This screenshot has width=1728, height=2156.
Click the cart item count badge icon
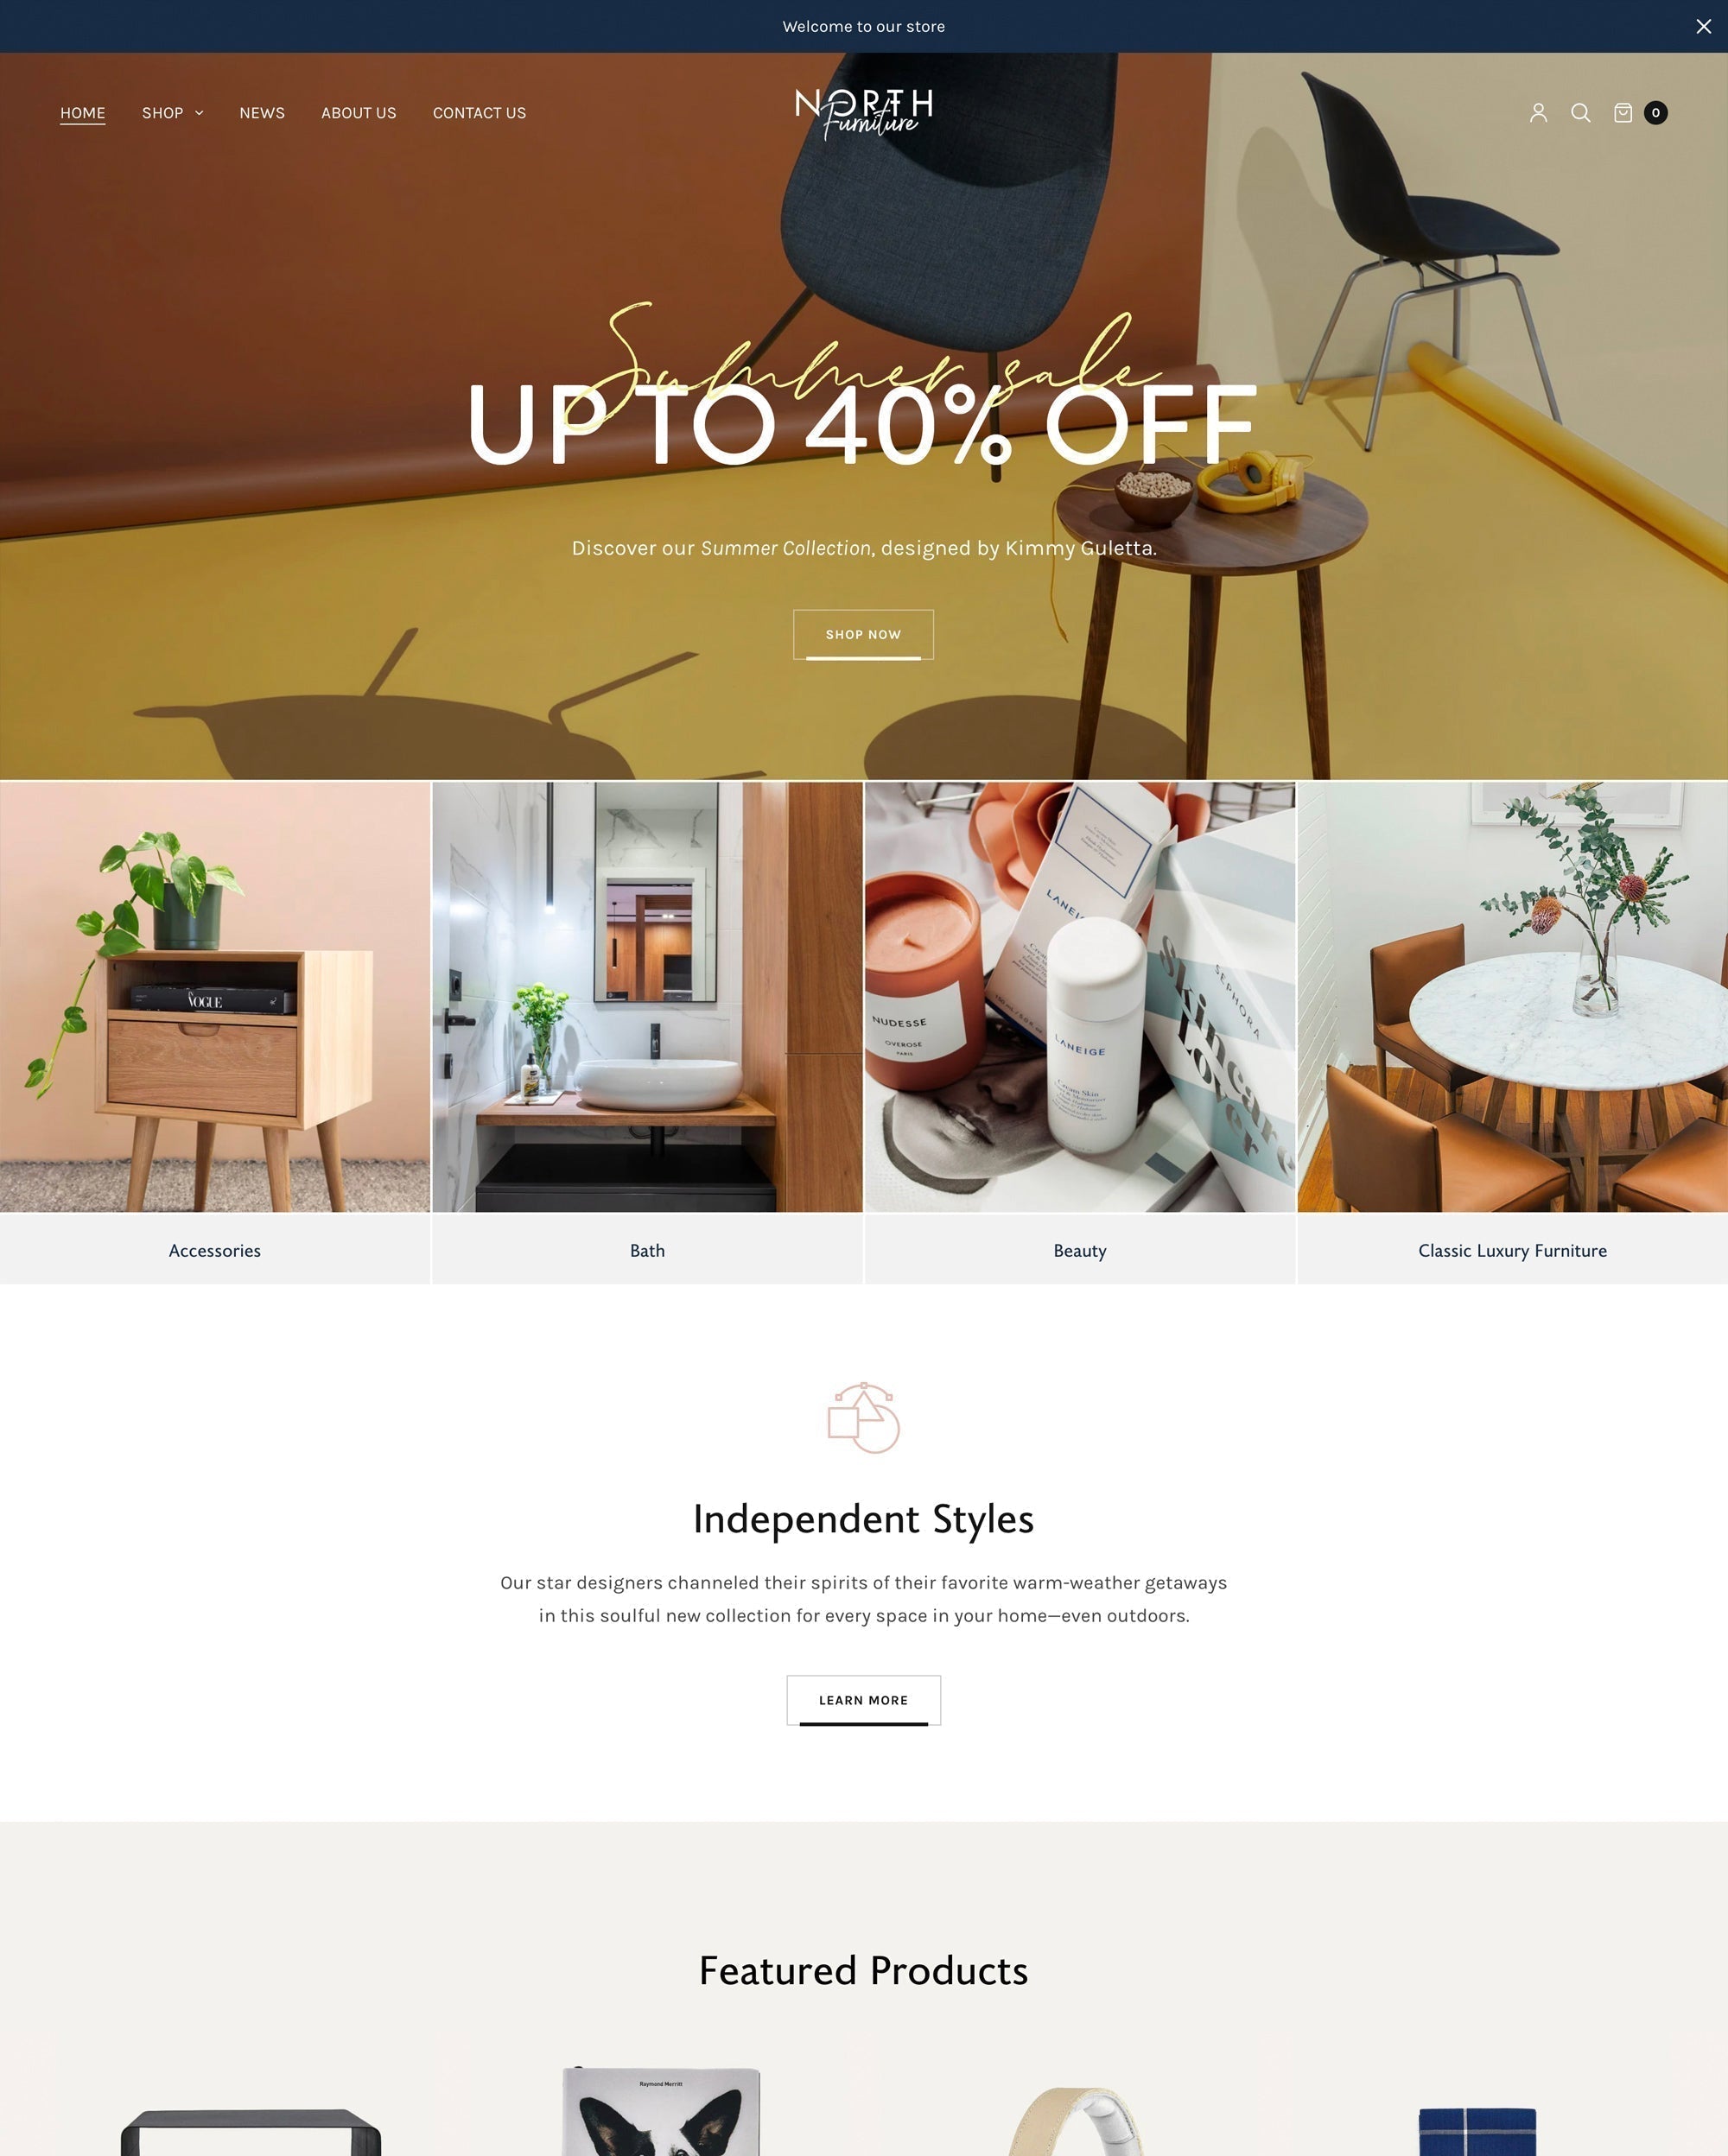(1655, 111)
